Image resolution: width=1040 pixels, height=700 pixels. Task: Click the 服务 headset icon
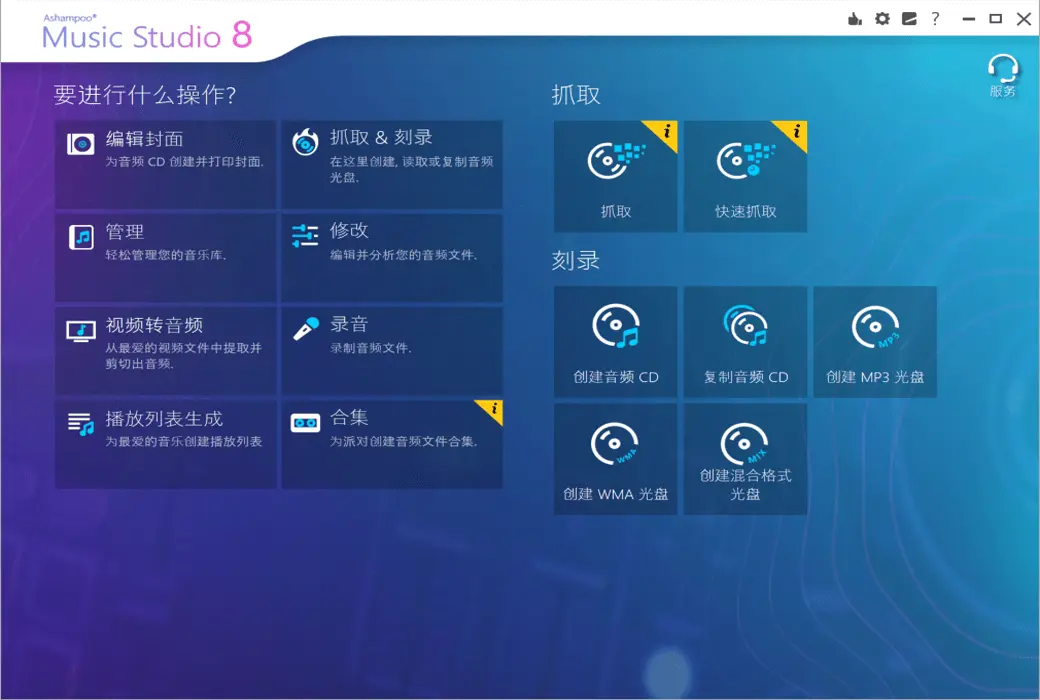(x=1002, y=68)
